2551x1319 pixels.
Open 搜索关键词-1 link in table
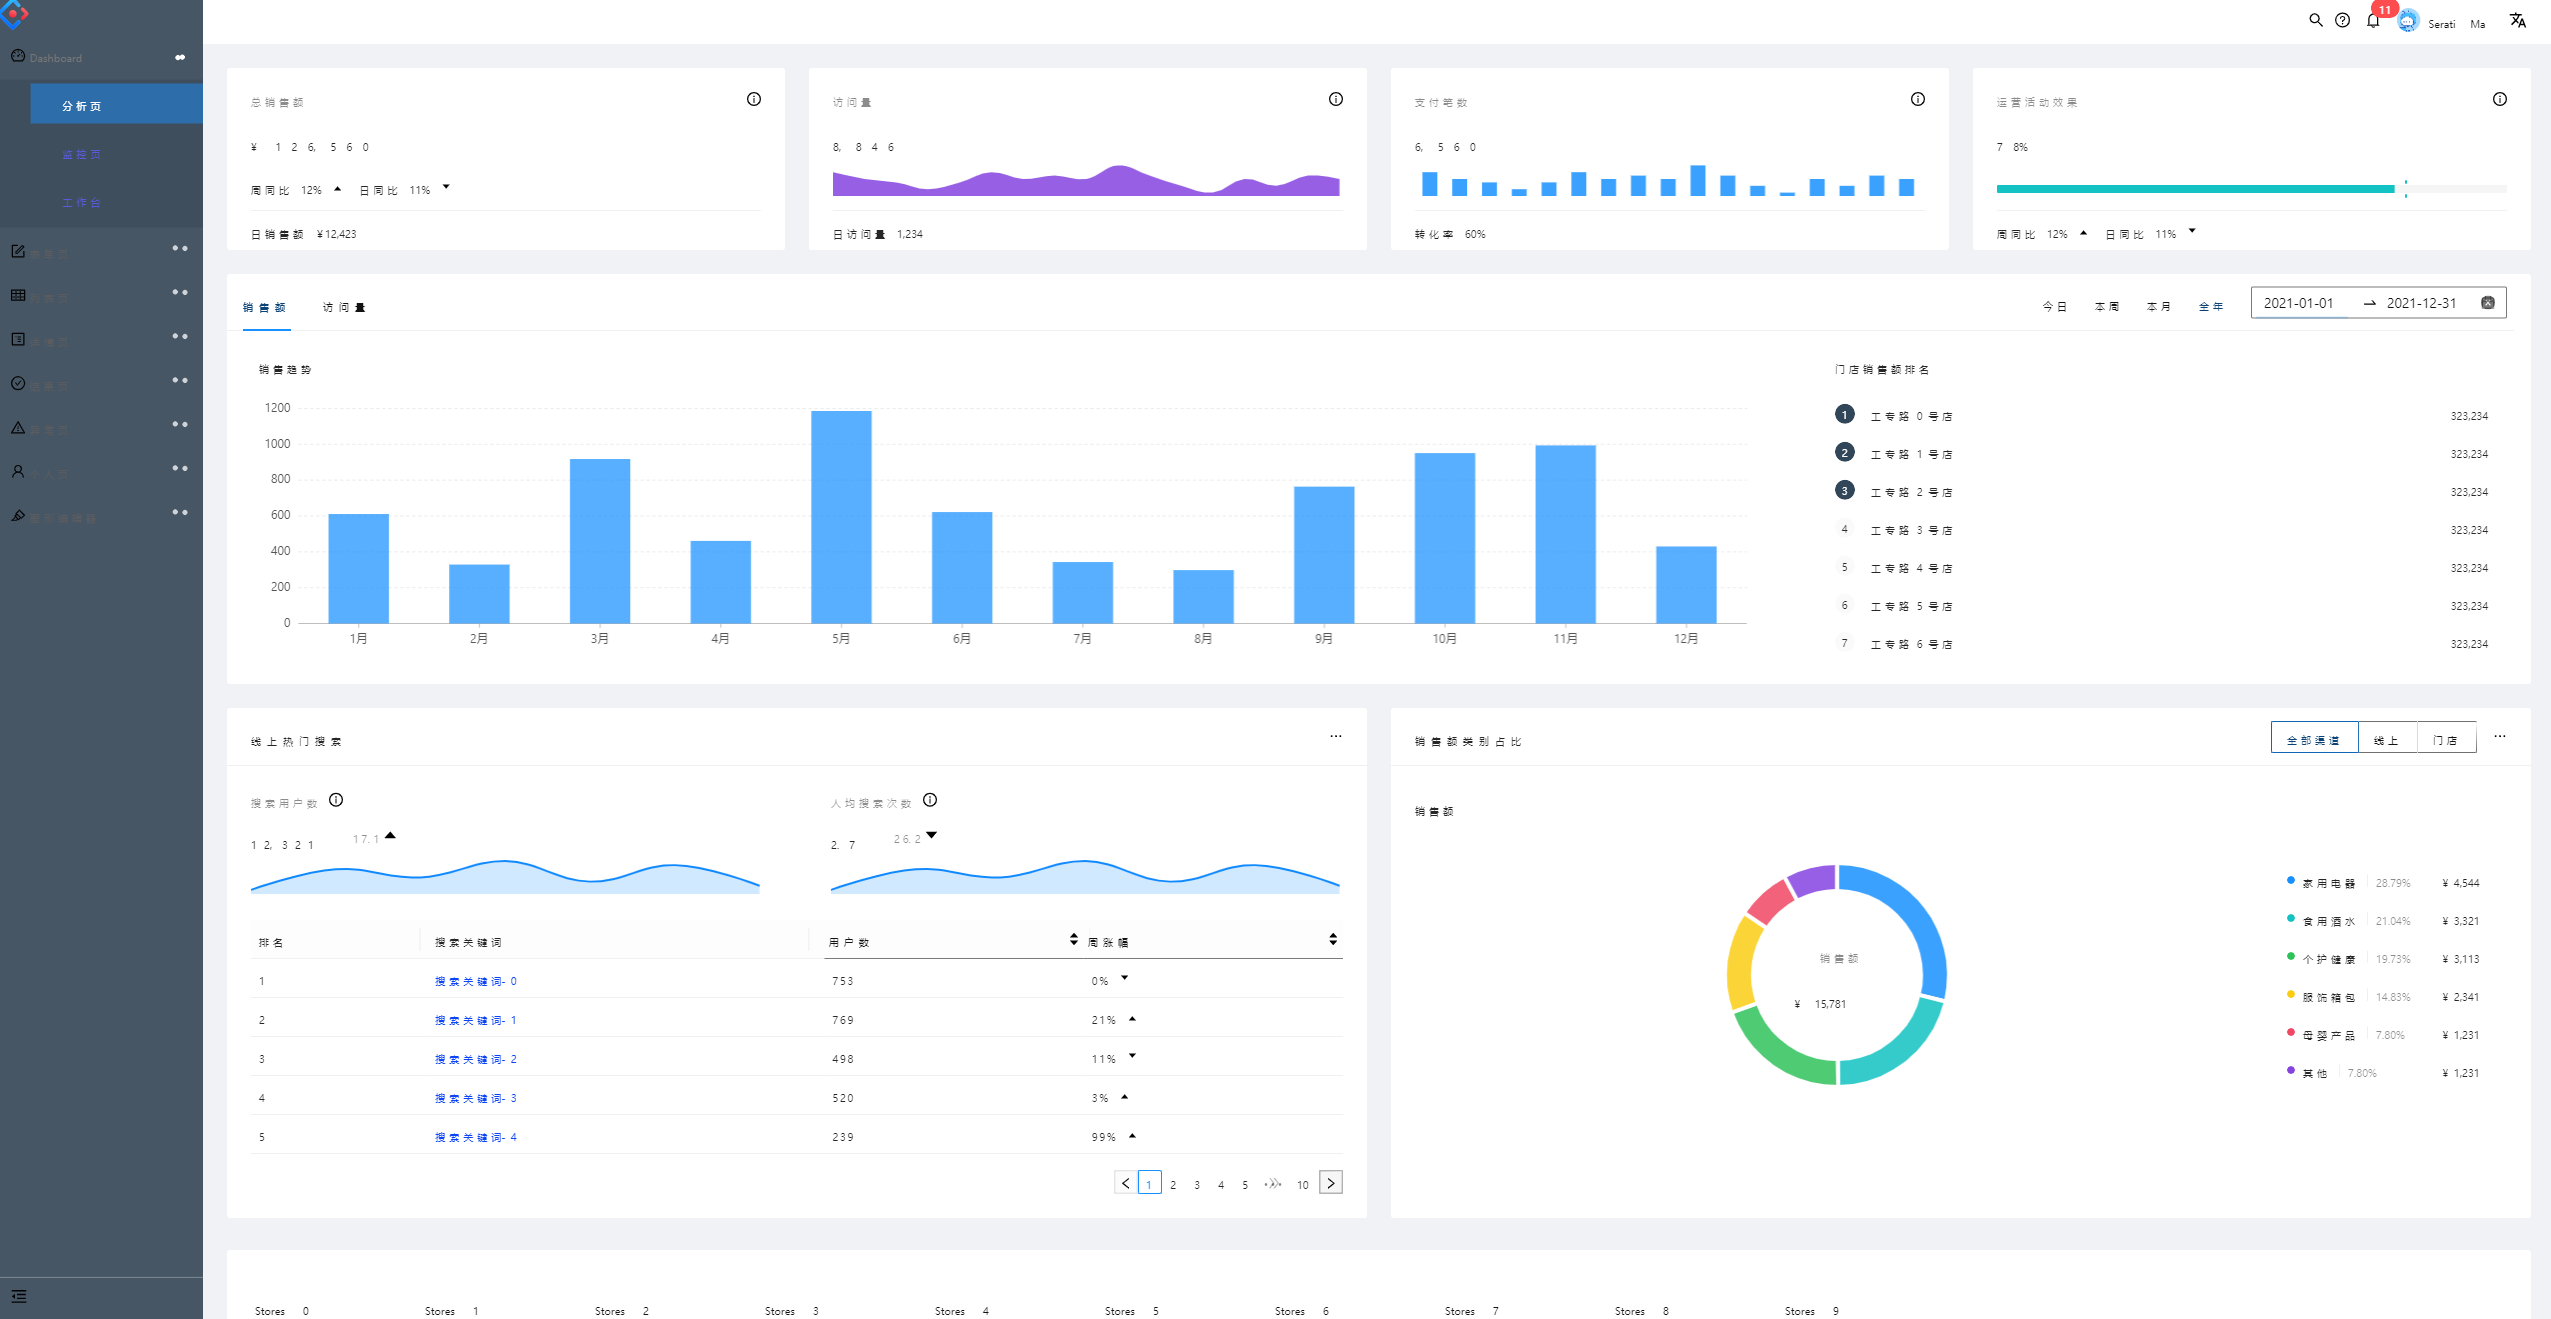[475, 1020]
